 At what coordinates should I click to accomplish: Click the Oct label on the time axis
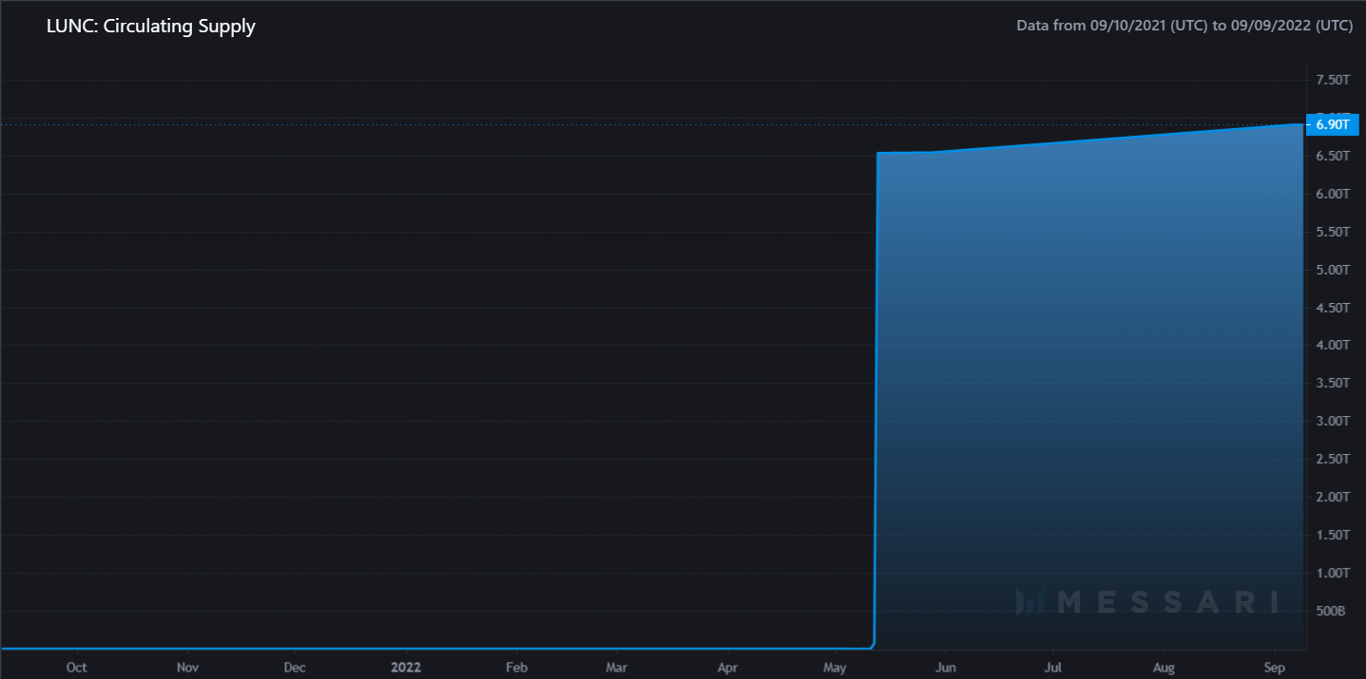coord(76,666)
